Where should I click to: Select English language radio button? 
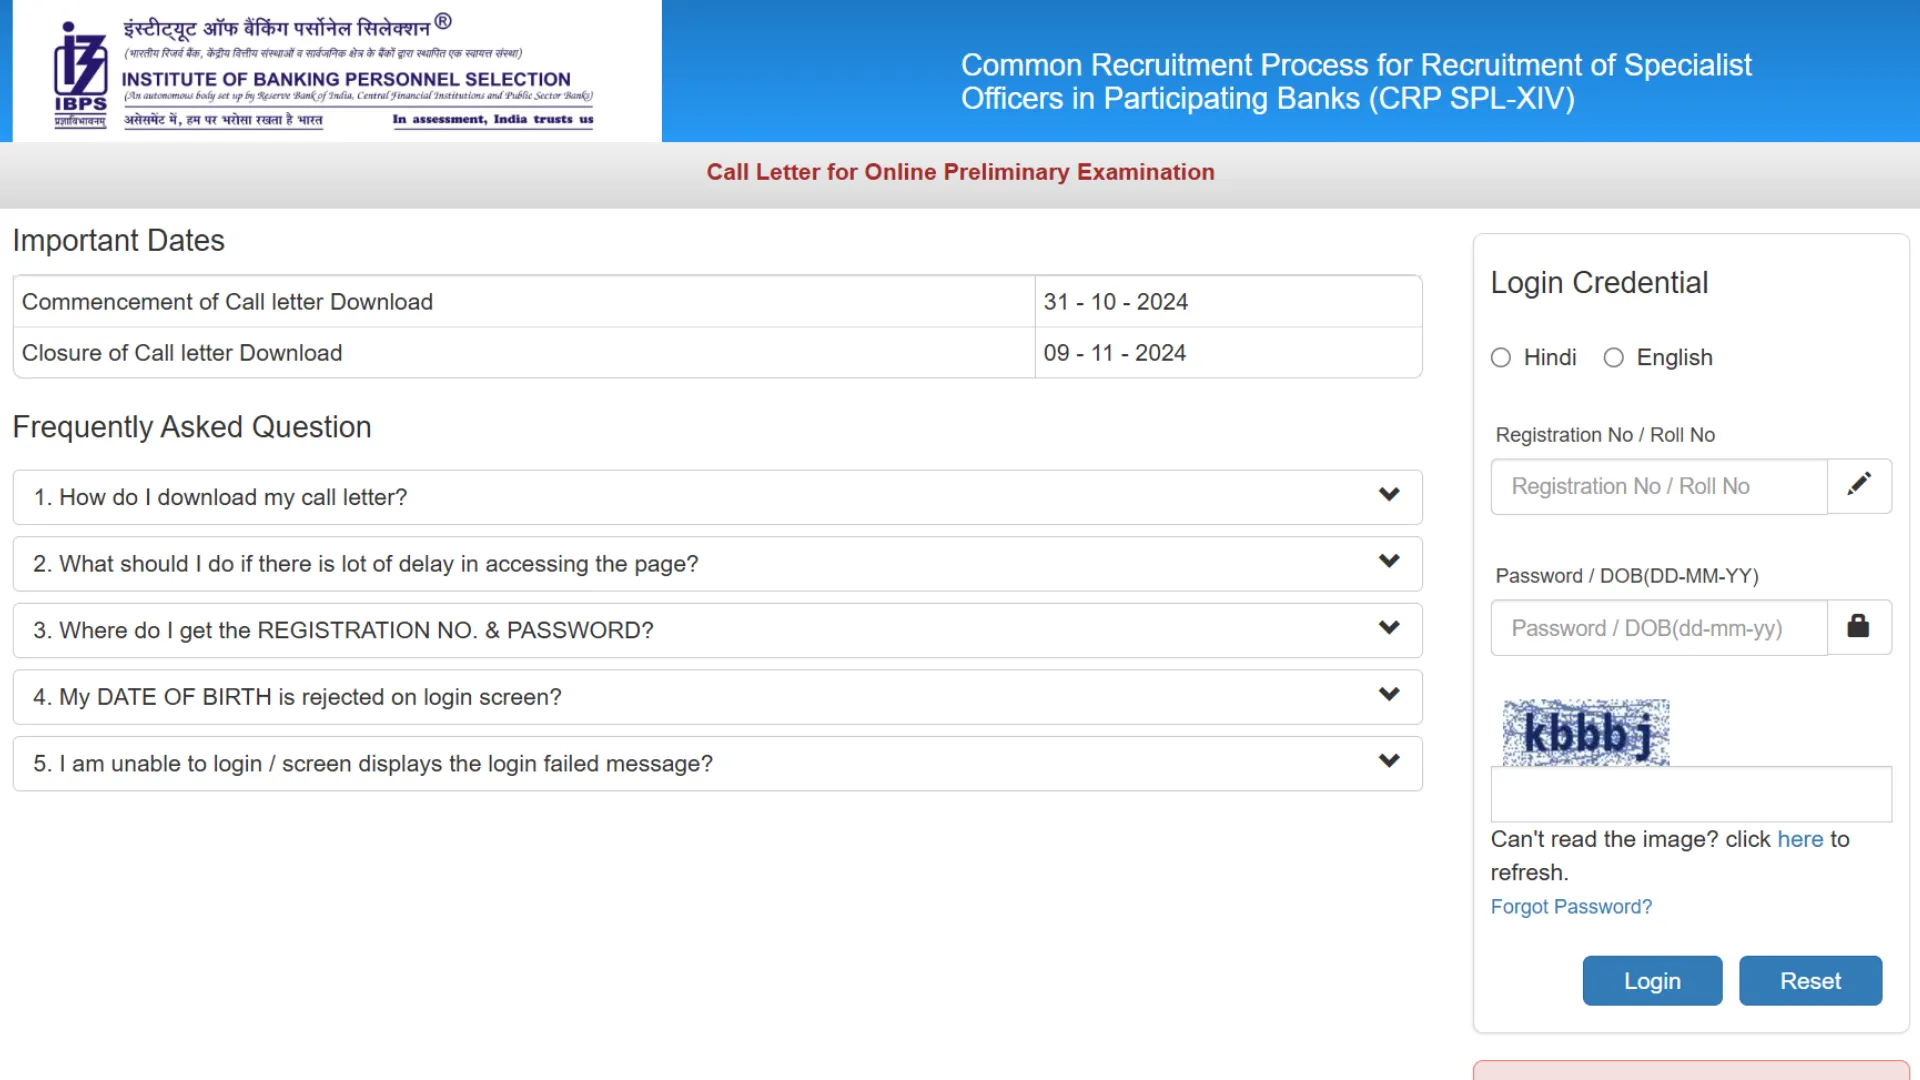point(1614,357)
